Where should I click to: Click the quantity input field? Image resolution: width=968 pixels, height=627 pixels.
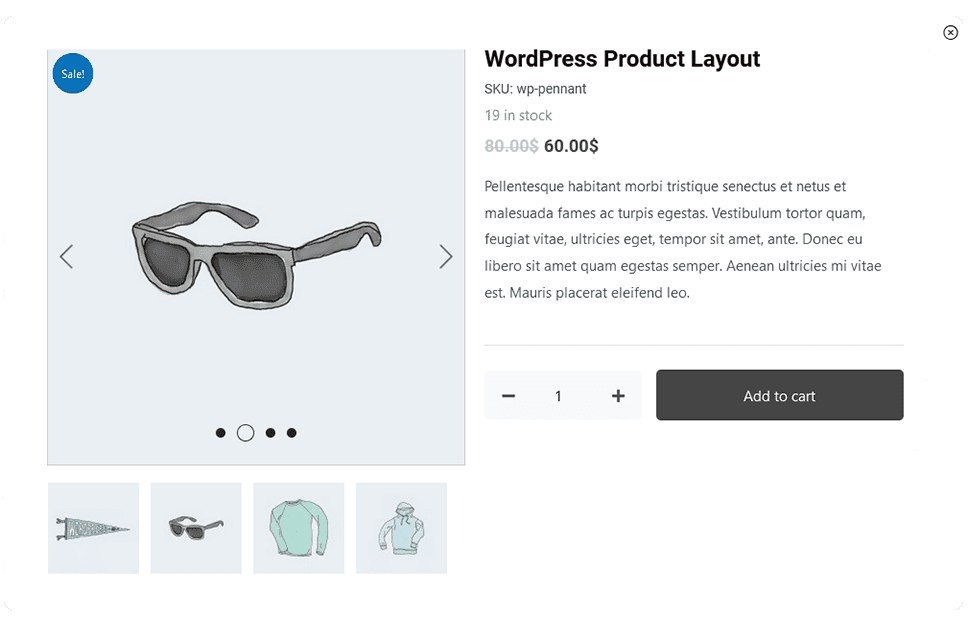559,396
